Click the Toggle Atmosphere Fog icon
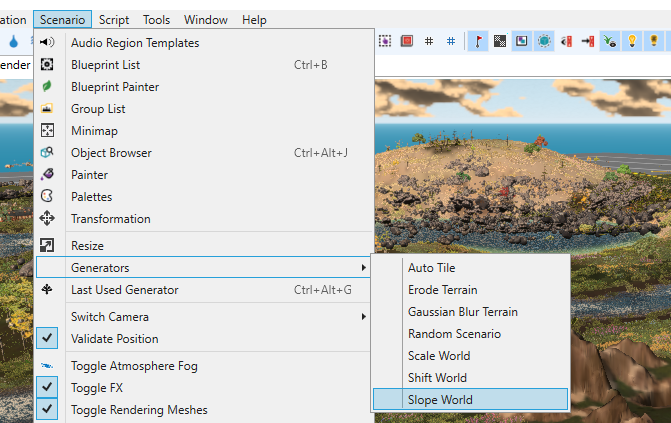Viewport: 671px width, 423px height. pyautogui.click(x=47, y=366)
